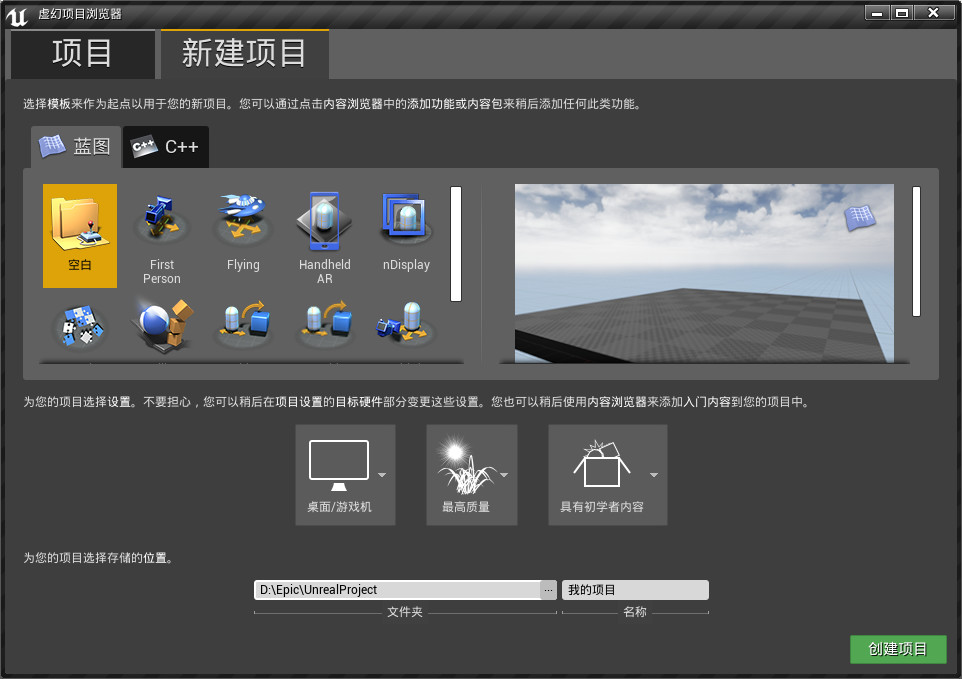Open the 新建项目 tab
This screenshot has width=962, height=679.
[x=245, y=54]
